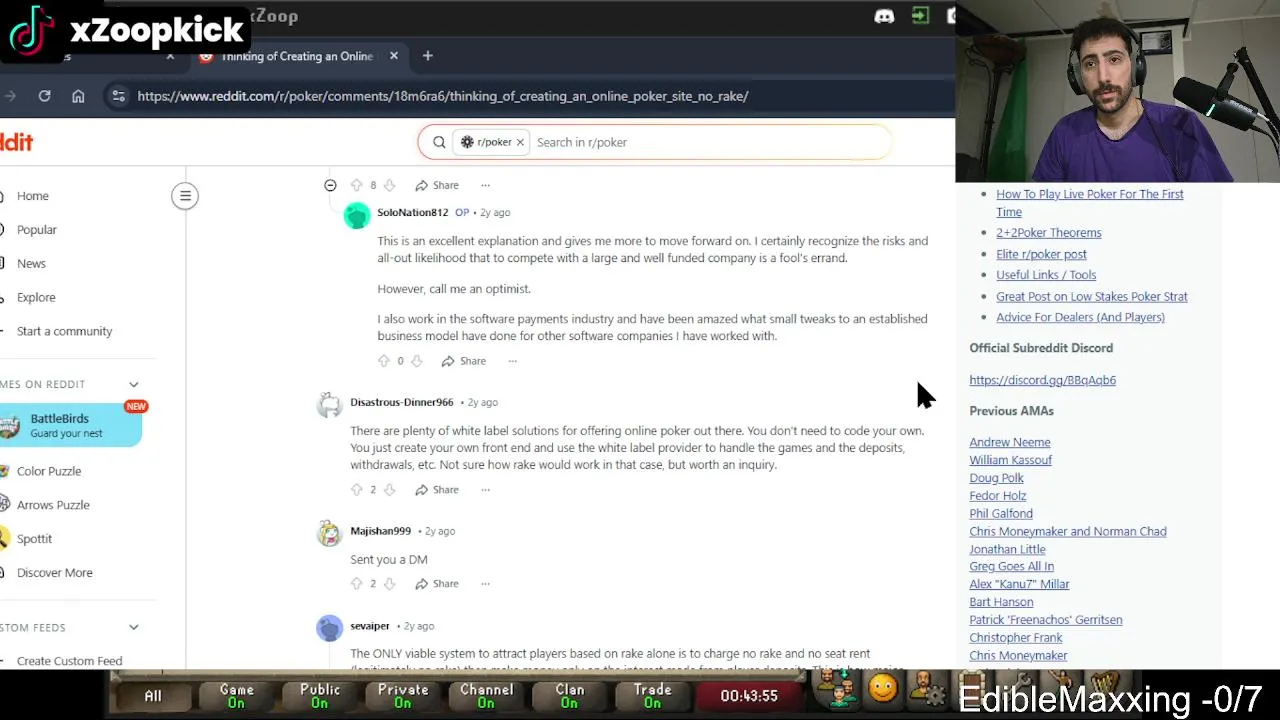This screenshot has height=720, width=1280.
Task: Share SoloNation812's comment
Action: [464, 361]
